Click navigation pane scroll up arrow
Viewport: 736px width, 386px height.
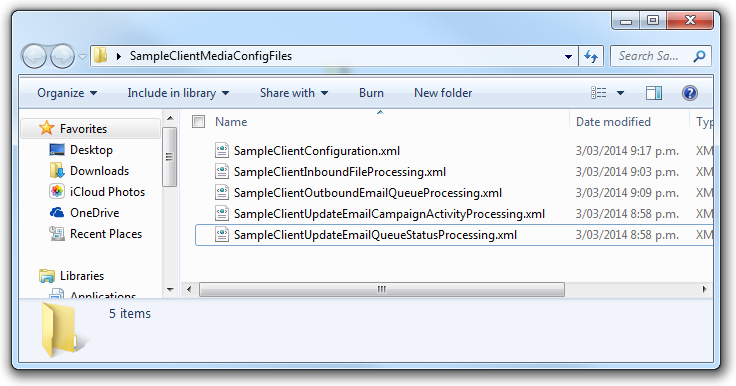(x=170, y=118)
